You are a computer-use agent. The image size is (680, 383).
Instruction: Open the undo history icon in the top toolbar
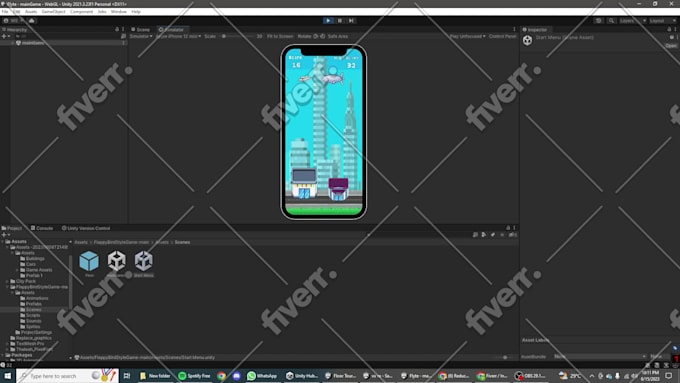coord(598,20)
